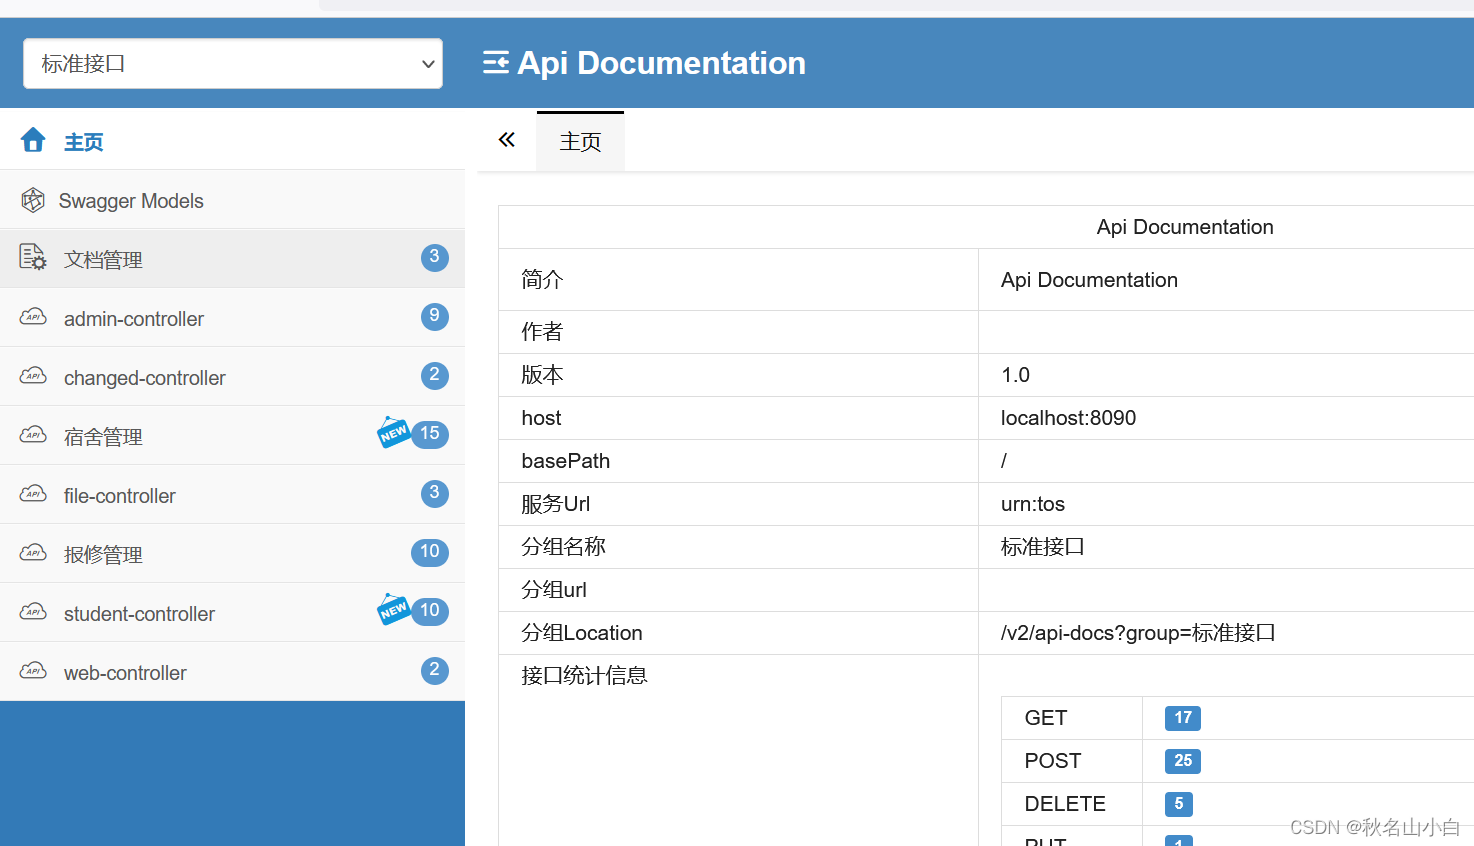
Task: Select the 分组url row label
Action: [x=554, y=590]
